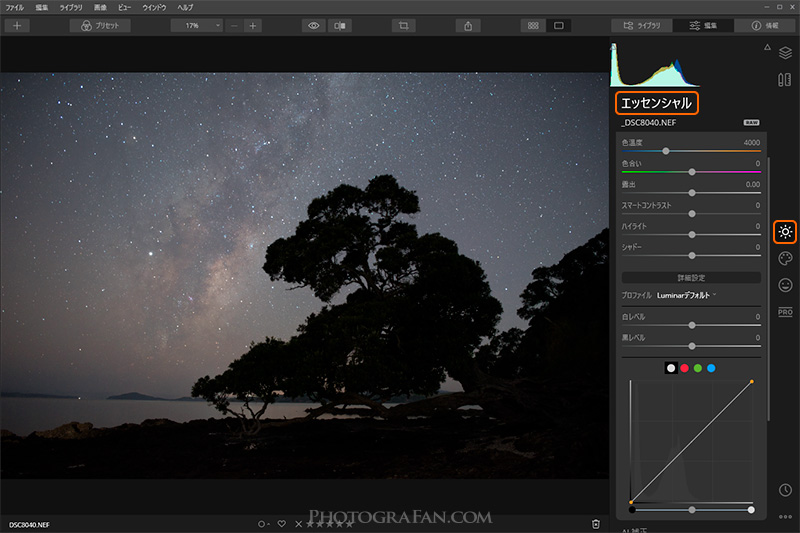Zoom out with the minus button
Screen dimensions: 800x533
click(234, 26)
